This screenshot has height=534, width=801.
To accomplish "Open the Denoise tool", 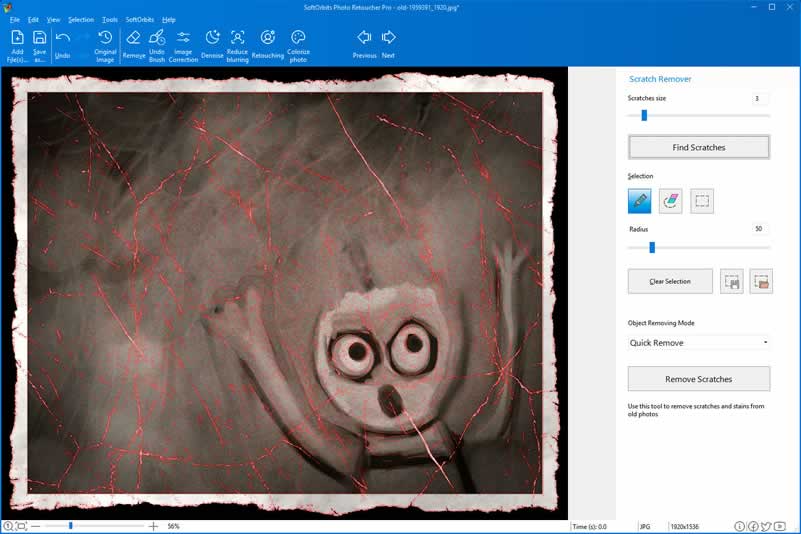I will tap(212, 45).
